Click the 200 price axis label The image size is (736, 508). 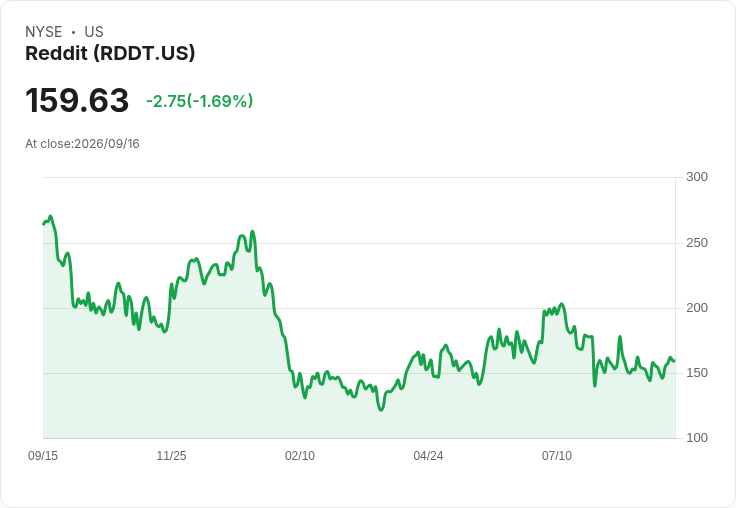click(697, 308)
